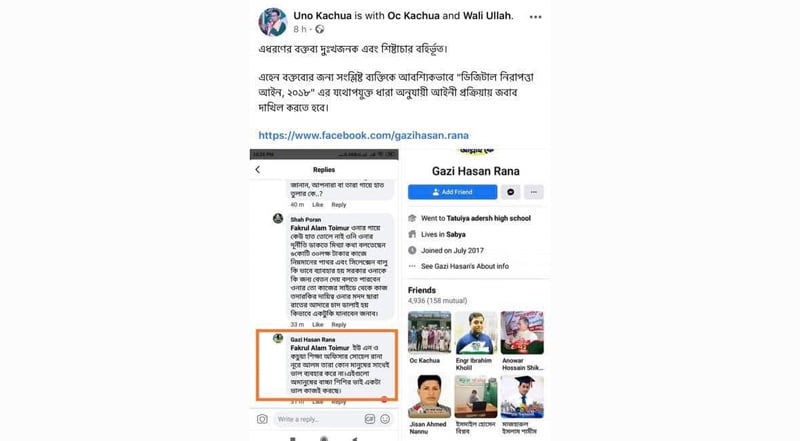
Task: Click Like under Shah Poran's comment
Action: 318,325
